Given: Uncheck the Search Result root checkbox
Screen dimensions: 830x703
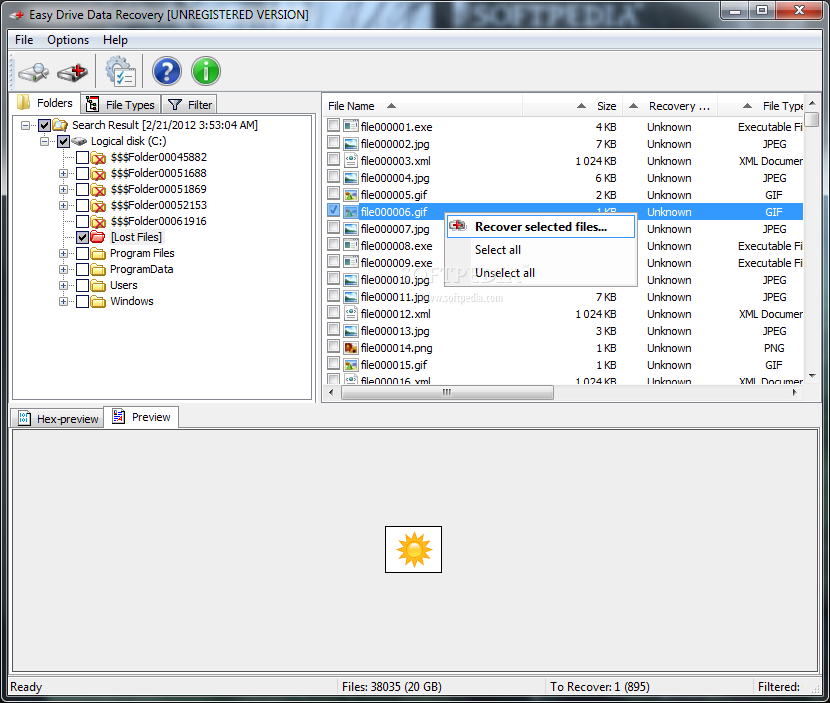Looking at the screenshot, I should tap(44, 125).
